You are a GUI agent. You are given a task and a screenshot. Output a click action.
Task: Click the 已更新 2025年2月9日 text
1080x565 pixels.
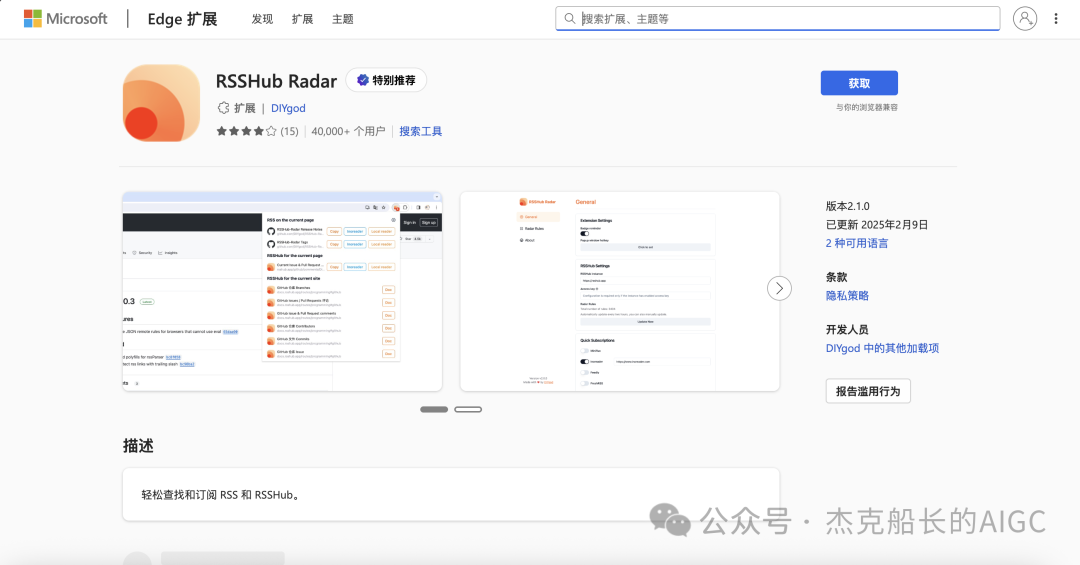[877, 225]
